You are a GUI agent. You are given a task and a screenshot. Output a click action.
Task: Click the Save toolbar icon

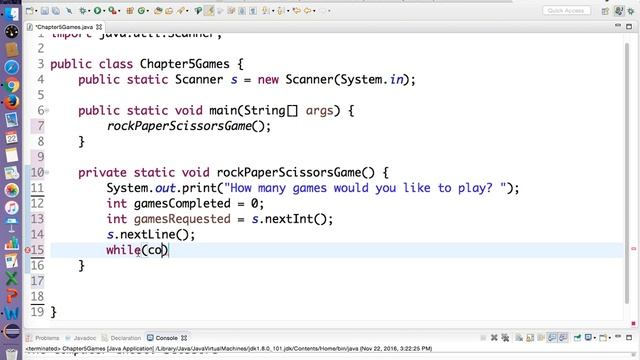click(45, 11)
